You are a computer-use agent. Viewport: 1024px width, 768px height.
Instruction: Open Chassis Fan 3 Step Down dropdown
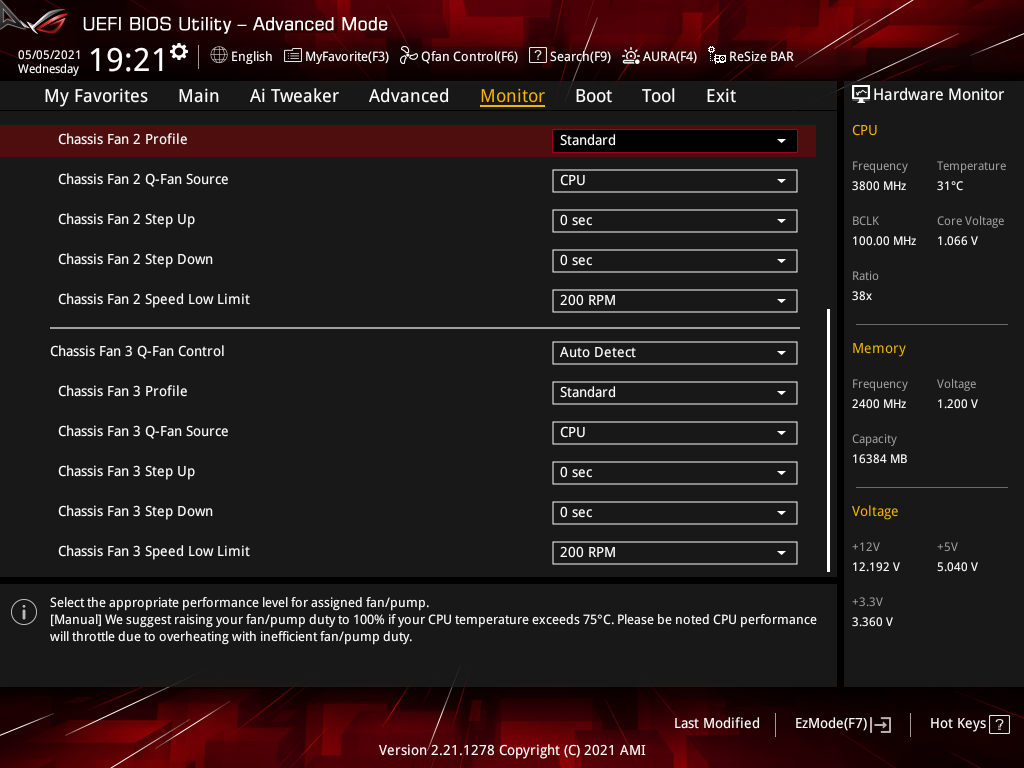674,513
